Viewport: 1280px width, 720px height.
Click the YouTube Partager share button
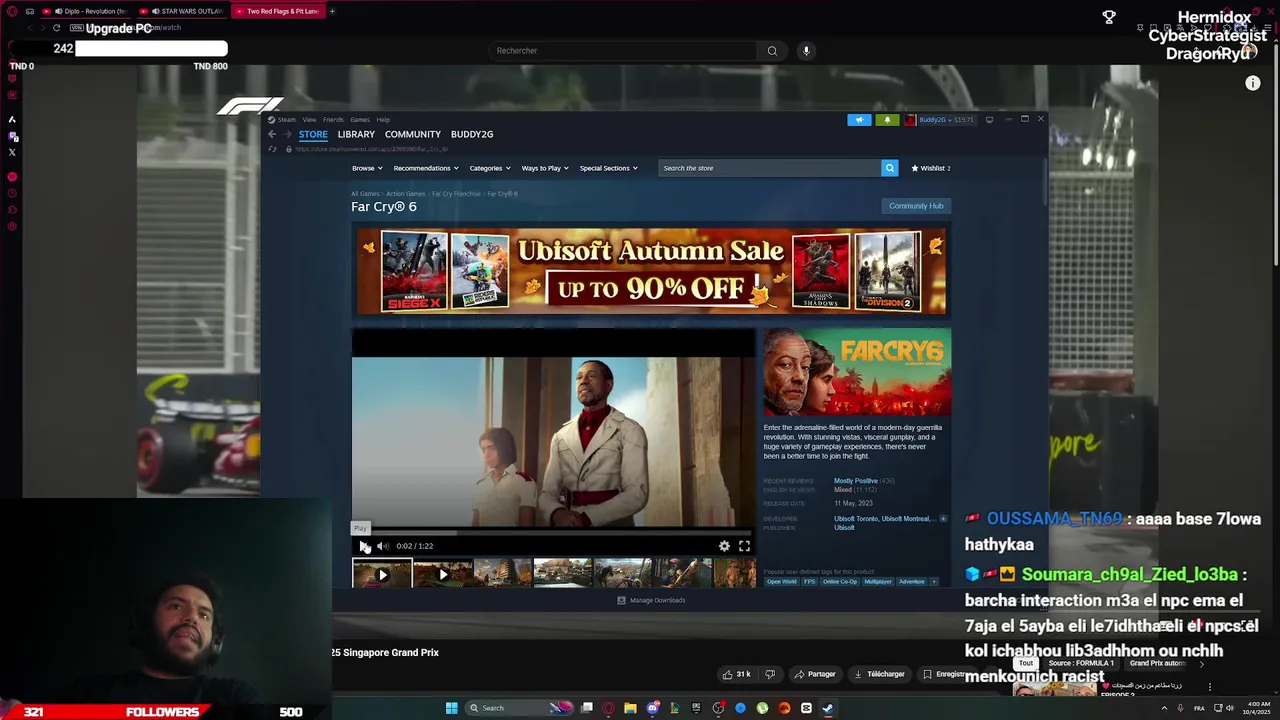click(x=814, y=675)
